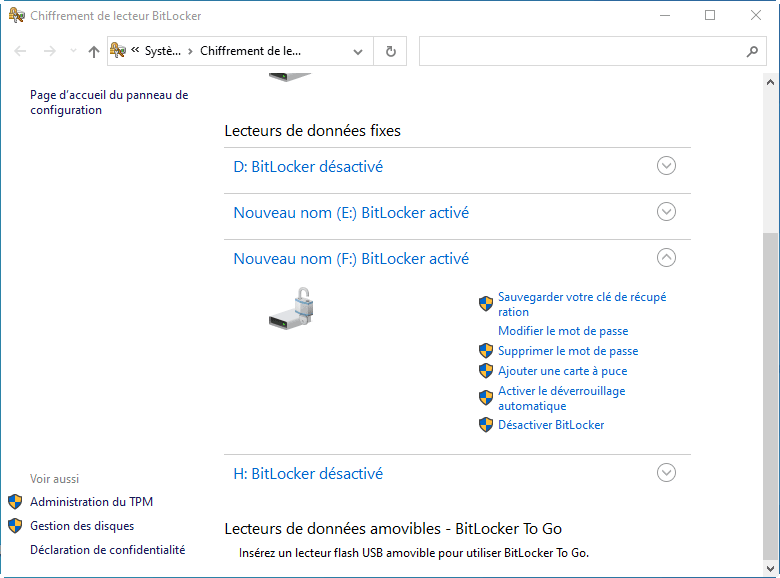
Task: Click Ajouter une carte à puce
Action: tap(563, 371)
